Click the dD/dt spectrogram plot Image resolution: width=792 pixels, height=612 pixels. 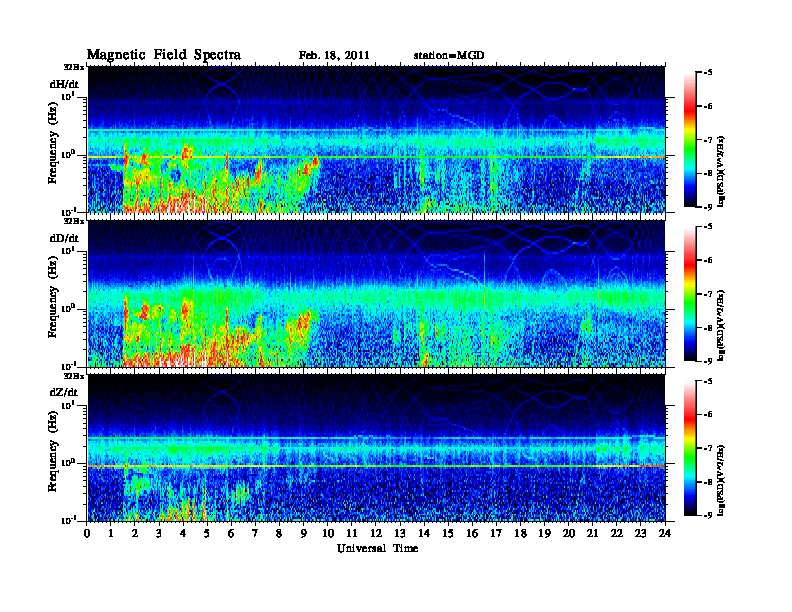tap(376, 293)
